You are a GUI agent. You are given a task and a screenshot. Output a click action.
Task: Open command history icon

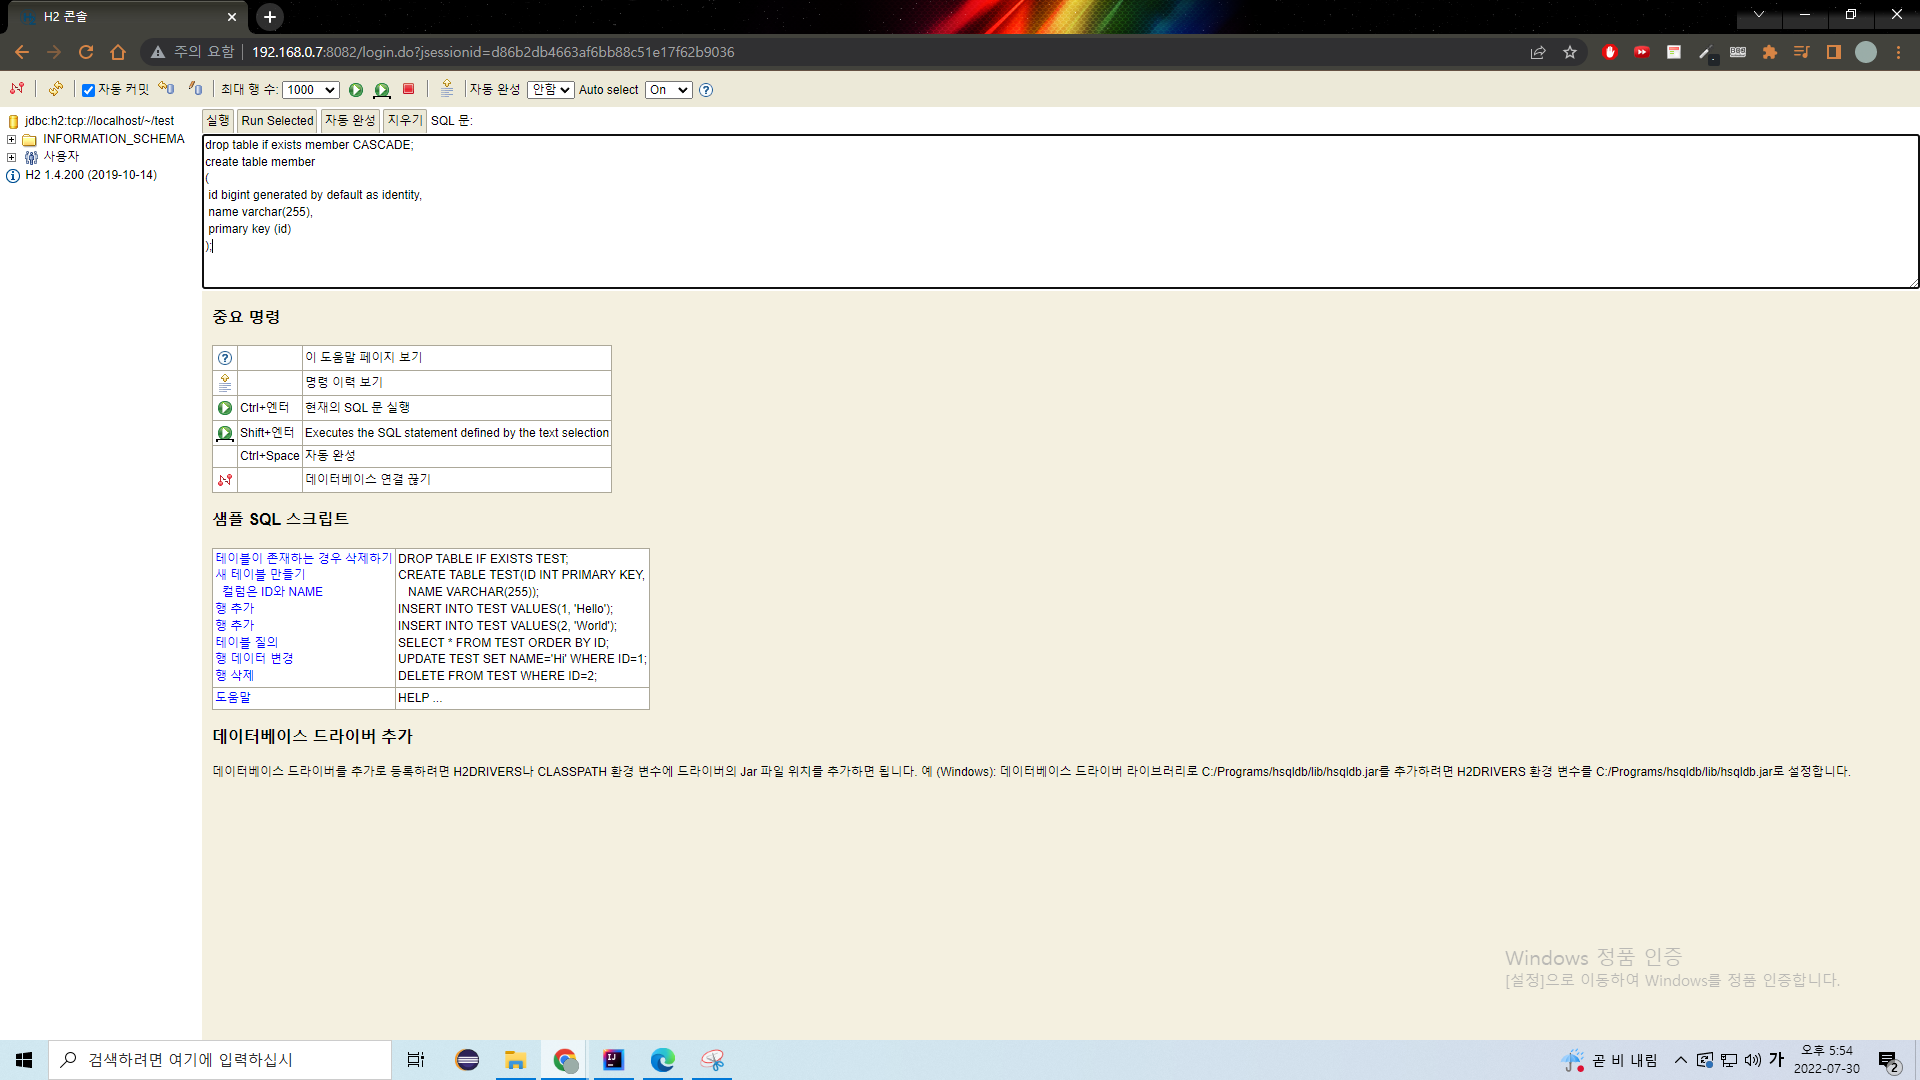click(447, 89)
